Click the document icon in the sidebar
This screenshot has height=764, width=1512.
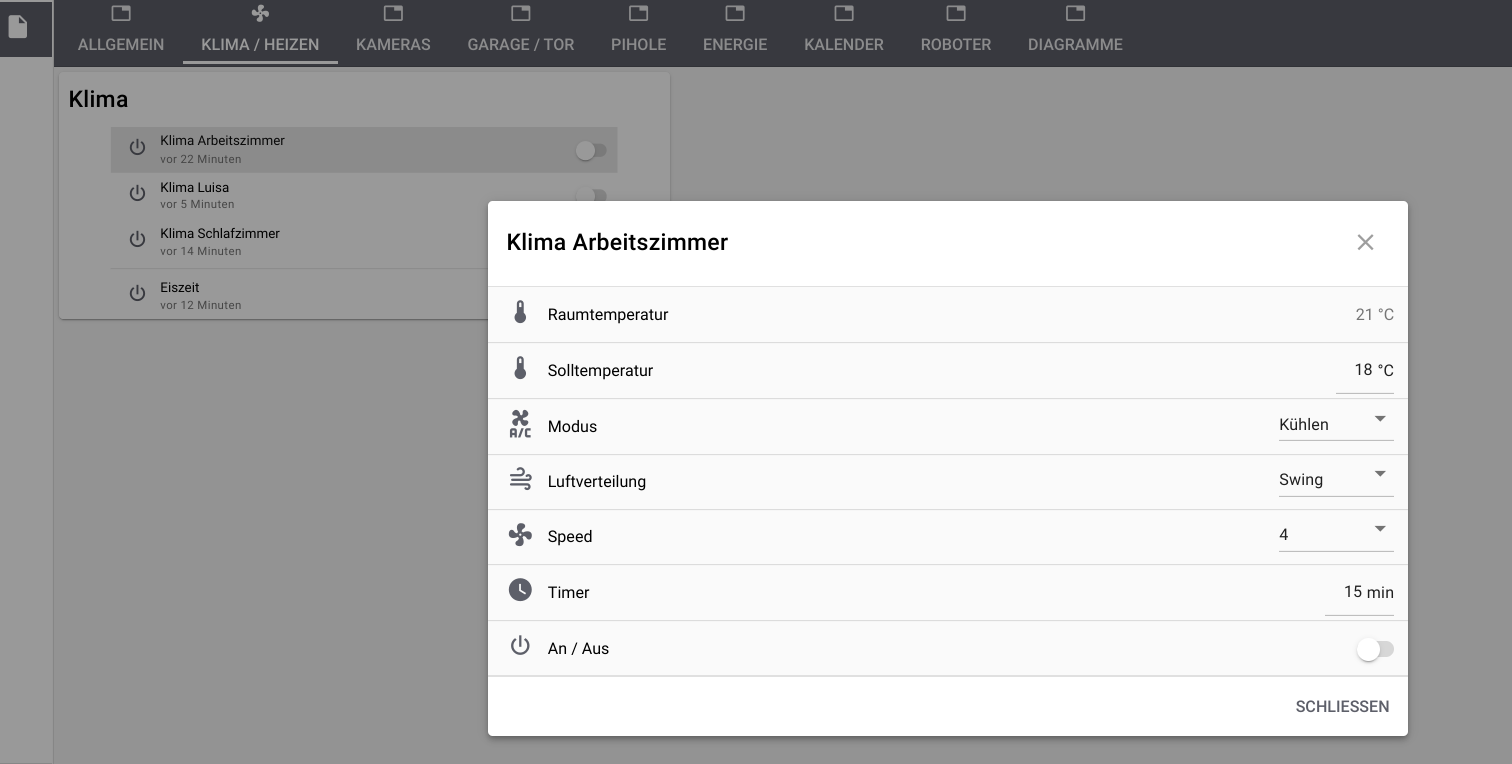(x=18, y=27)
